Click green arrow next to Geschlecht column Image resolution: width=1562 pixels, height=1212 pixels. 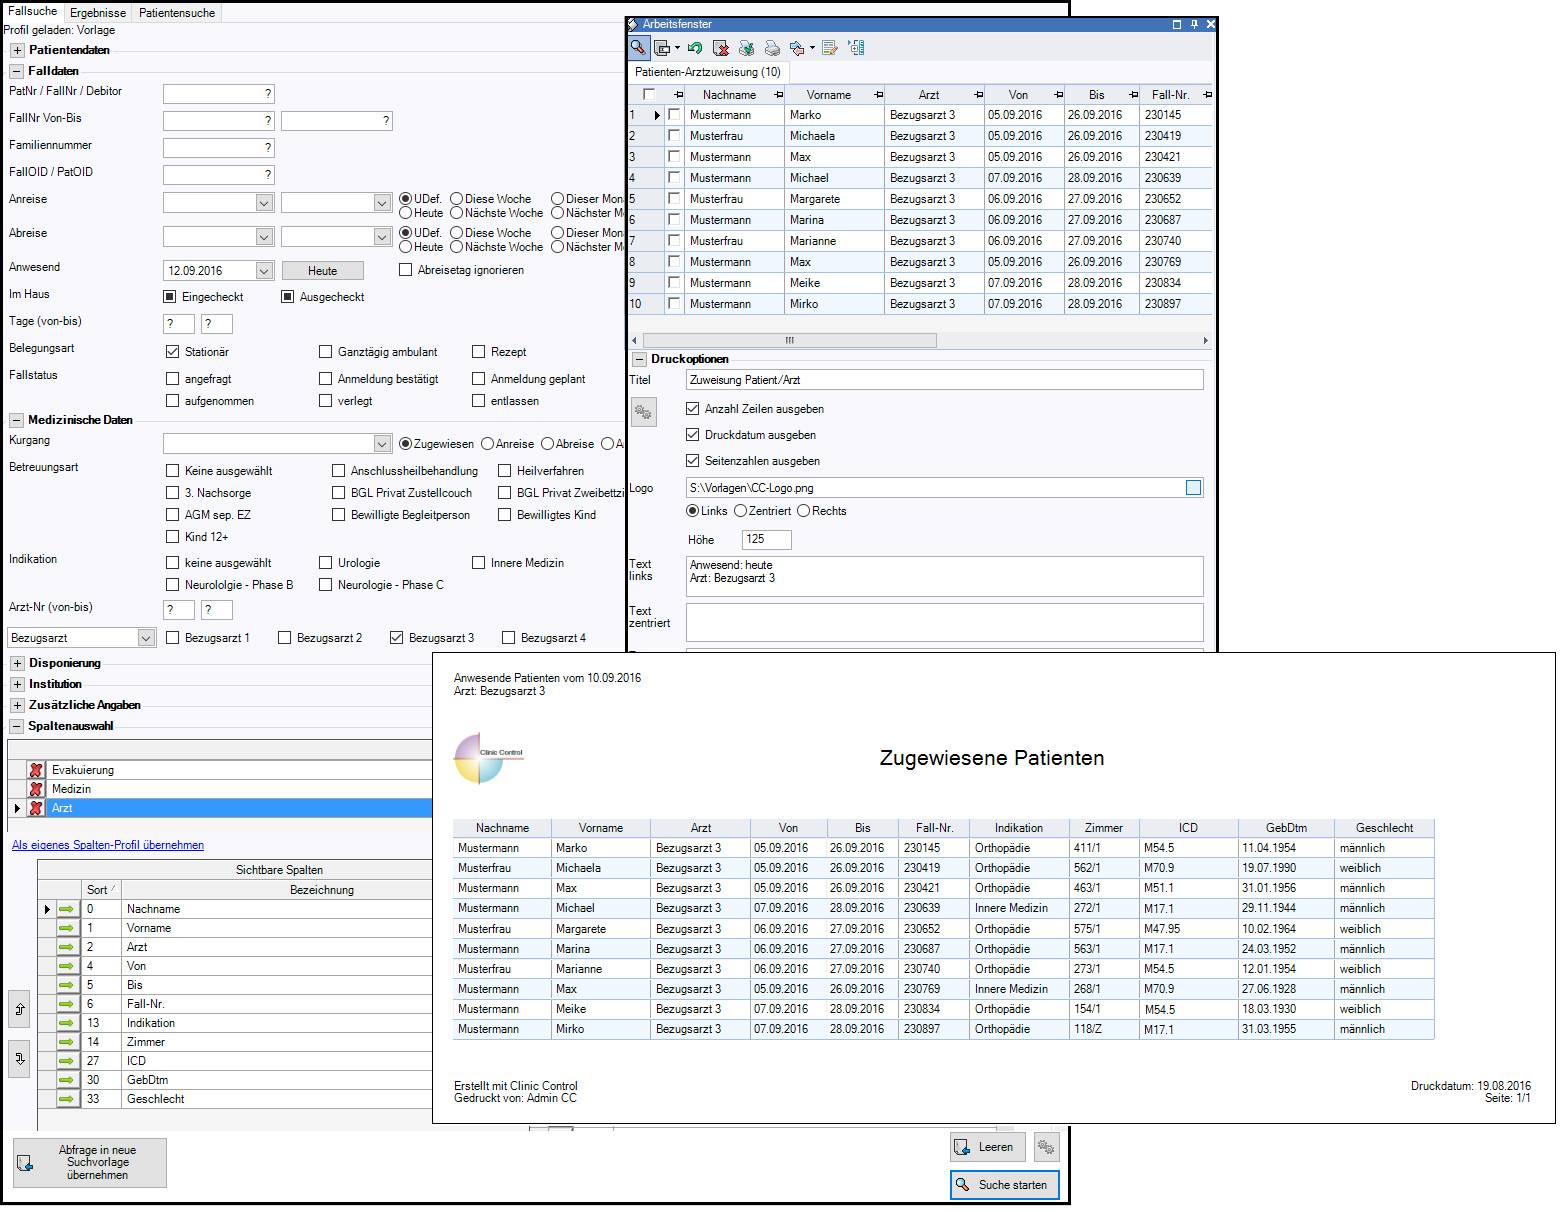tap(66, 1099)
